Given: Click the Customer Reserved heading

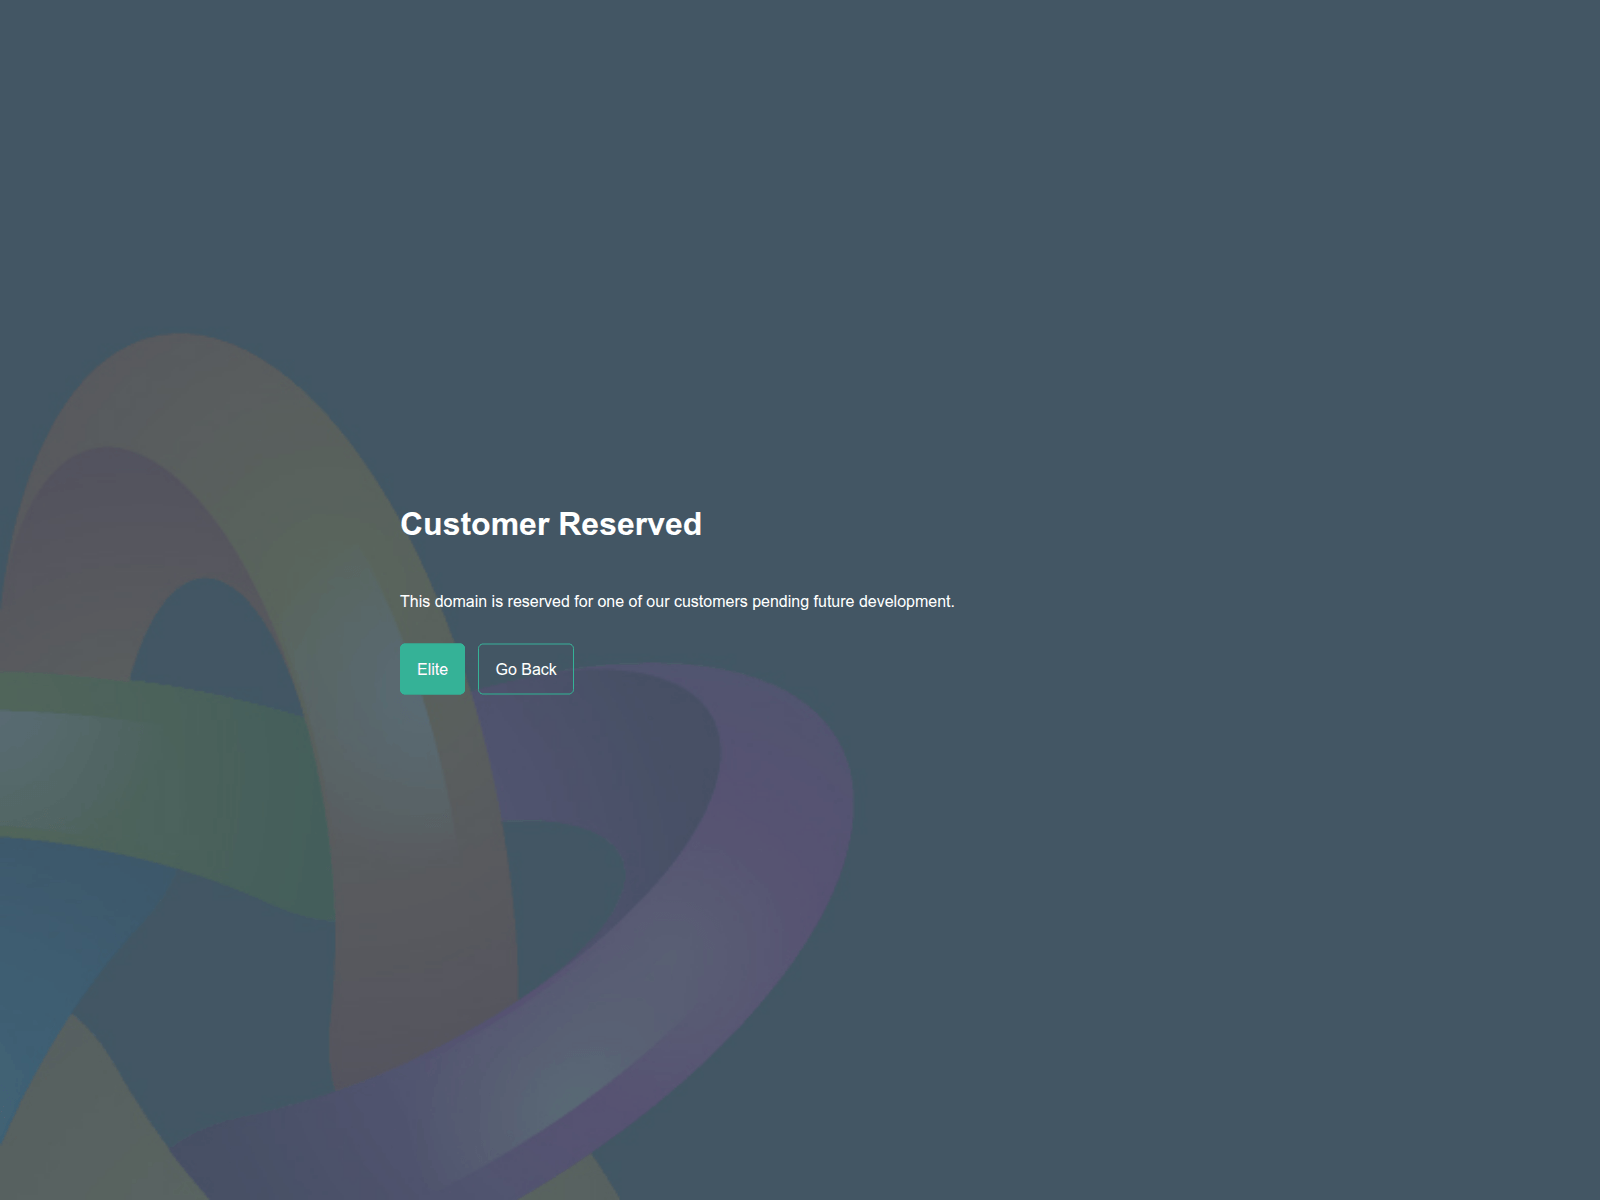Looking at the screenshot, I should [x=551, y=524].
